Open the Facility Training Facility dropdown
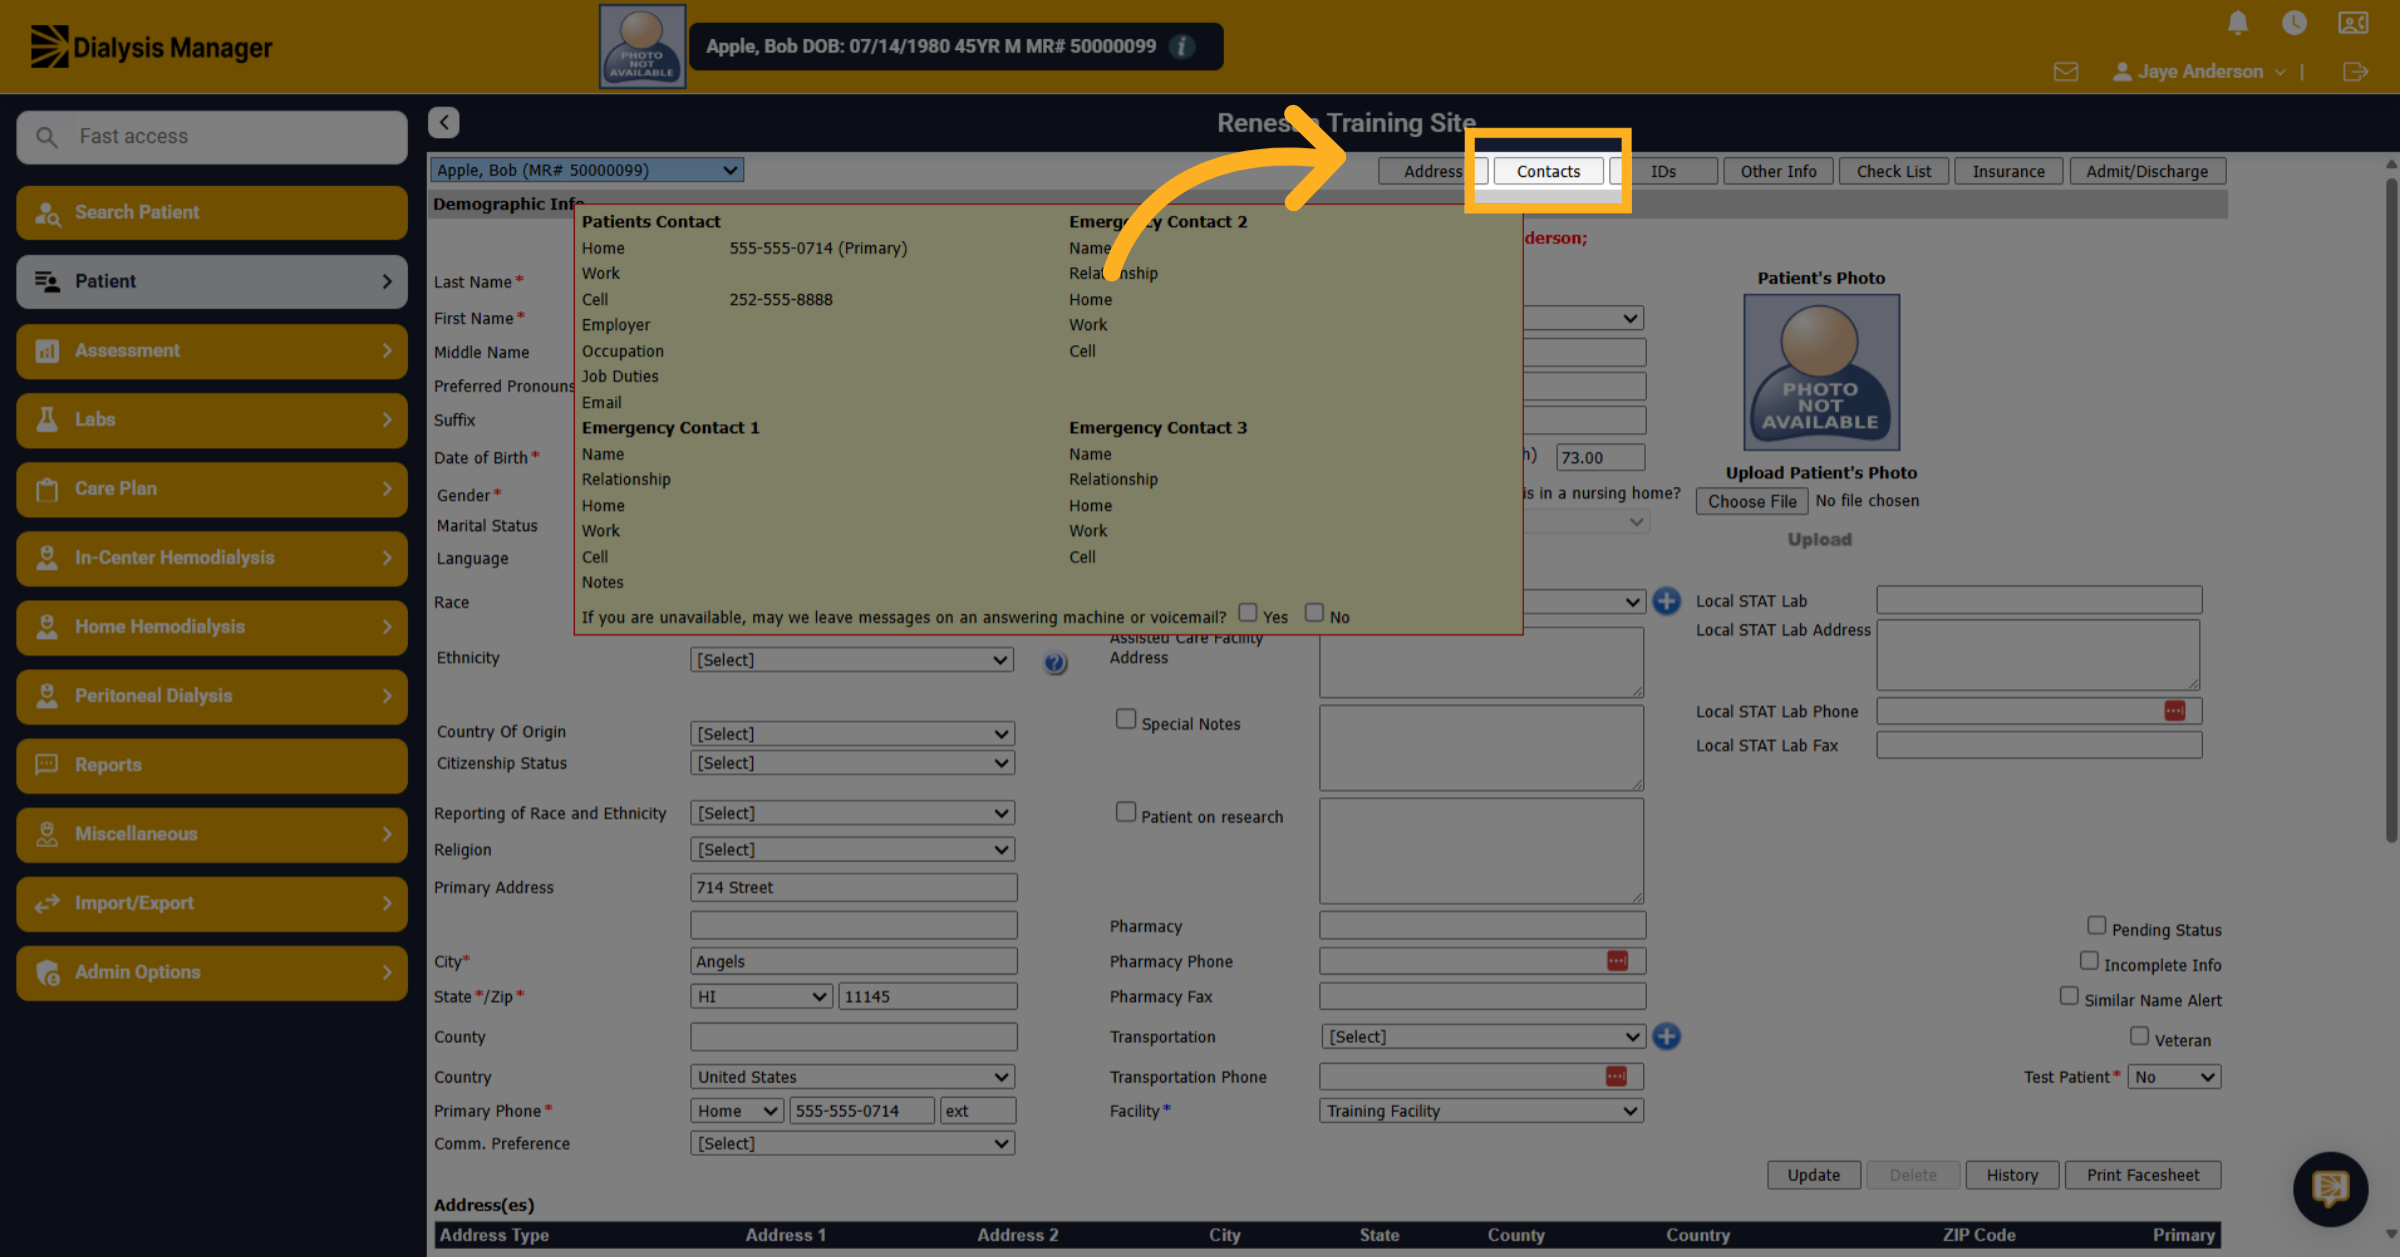Image resolution: width=2400 pixels, height=1257 pixels. 1481,1110
